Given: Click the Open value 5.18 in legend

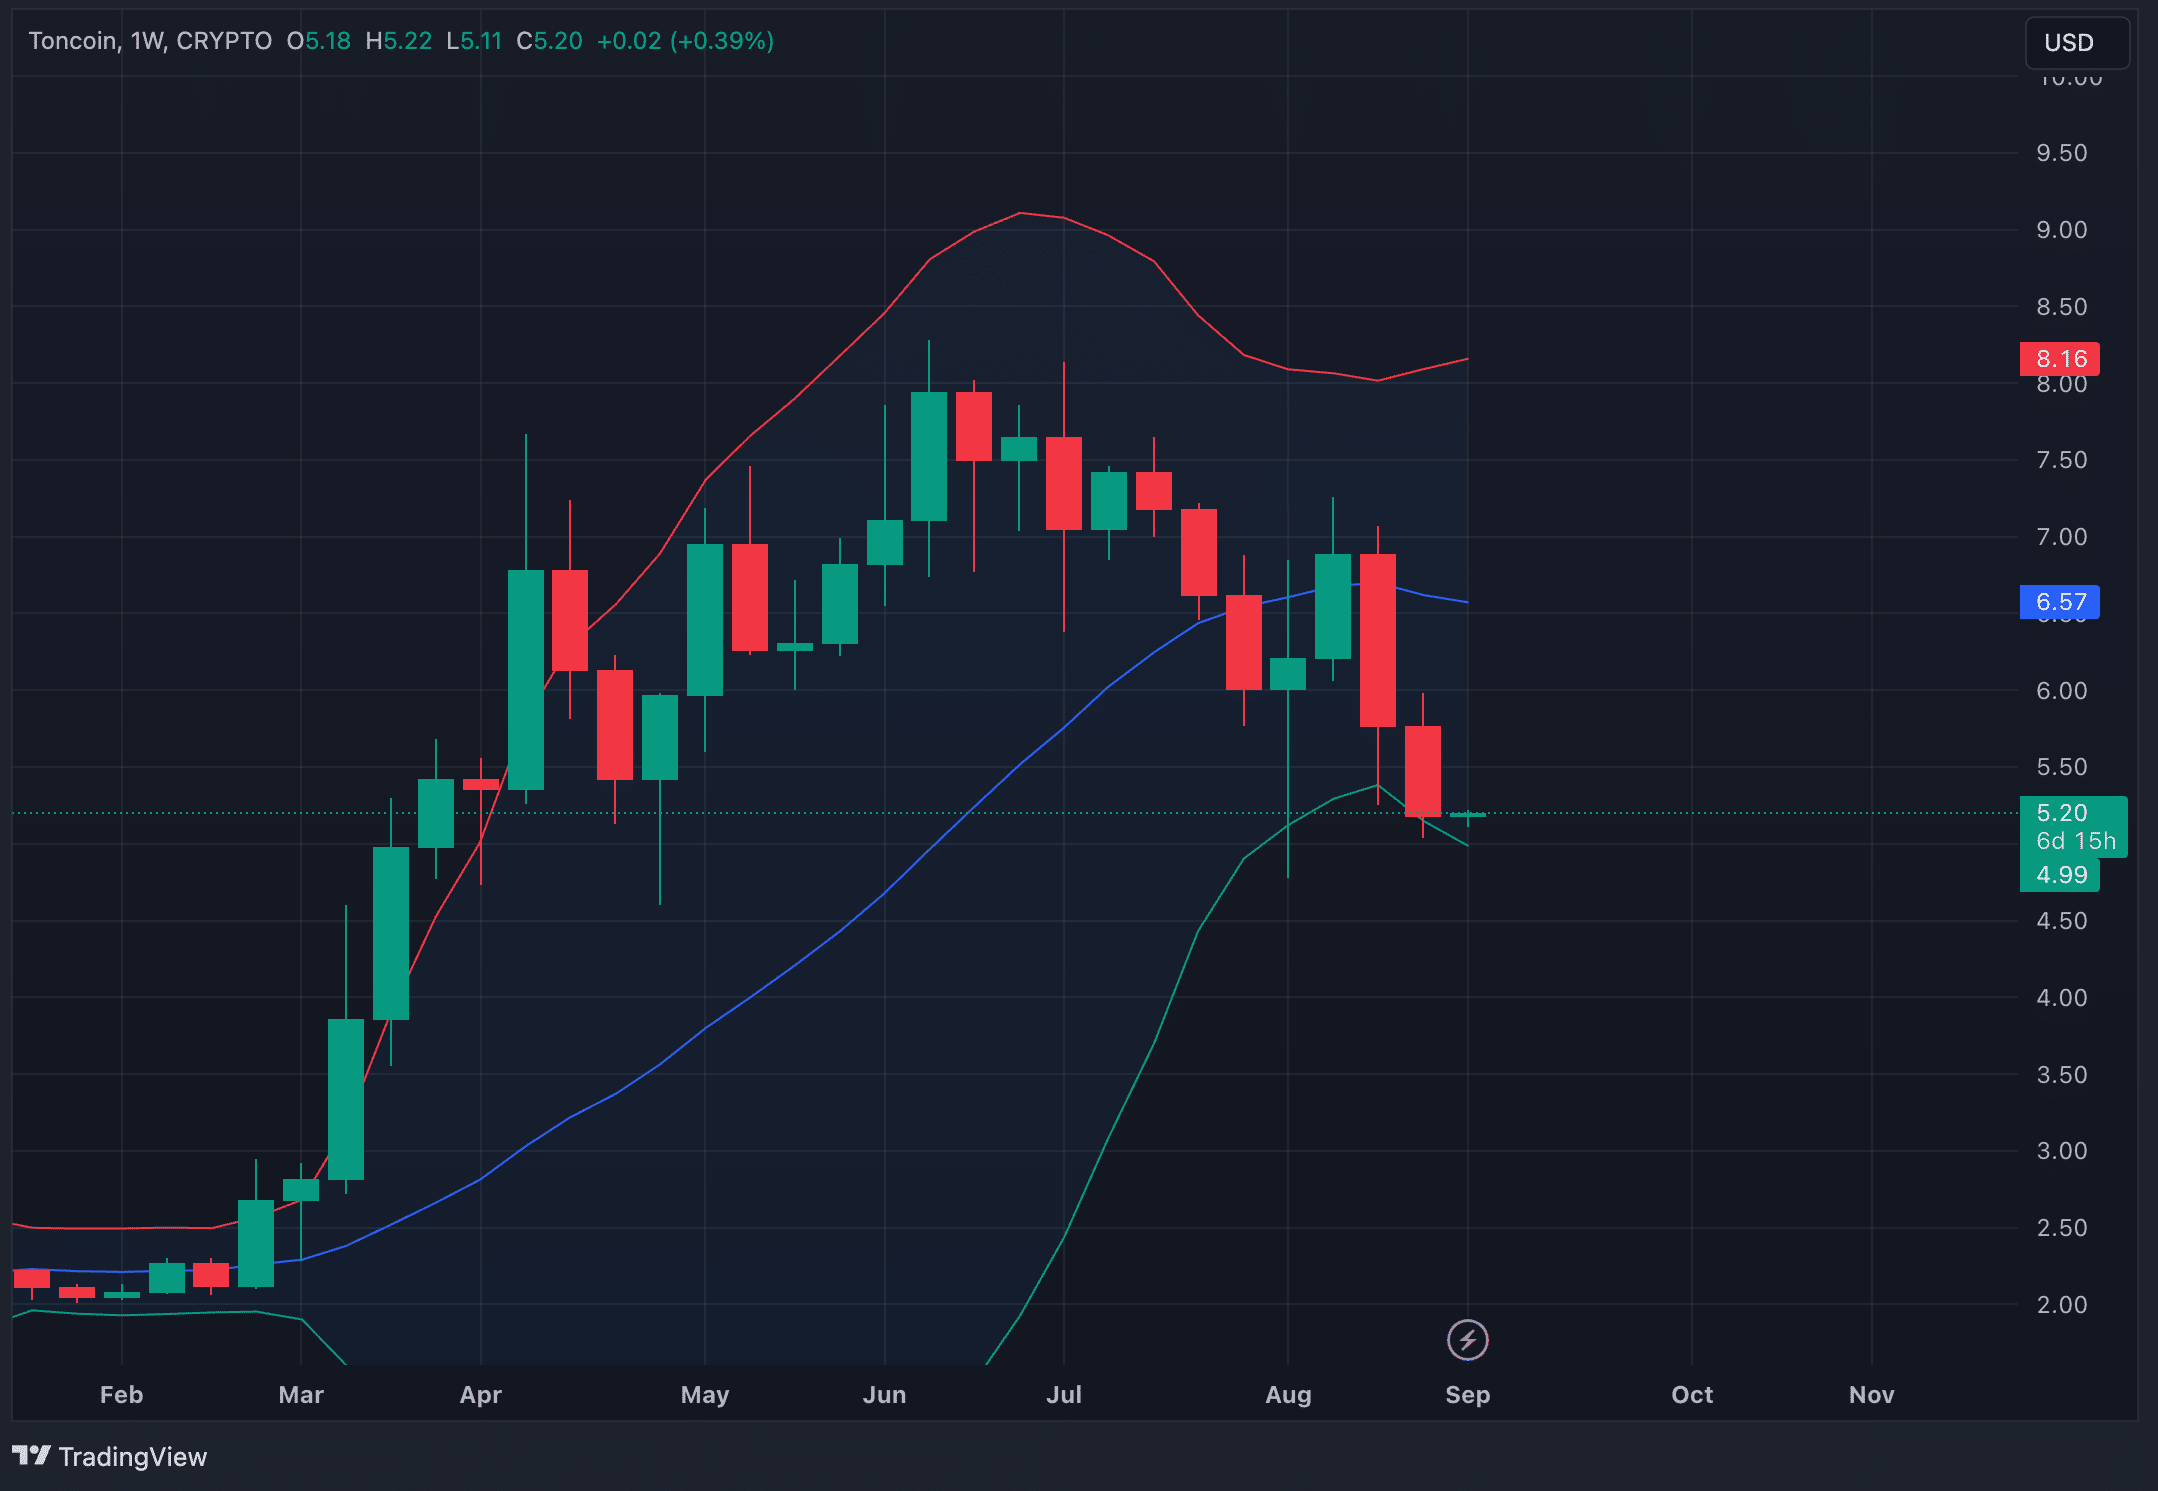Looking at the screenshot, I should tap(328, 41).
